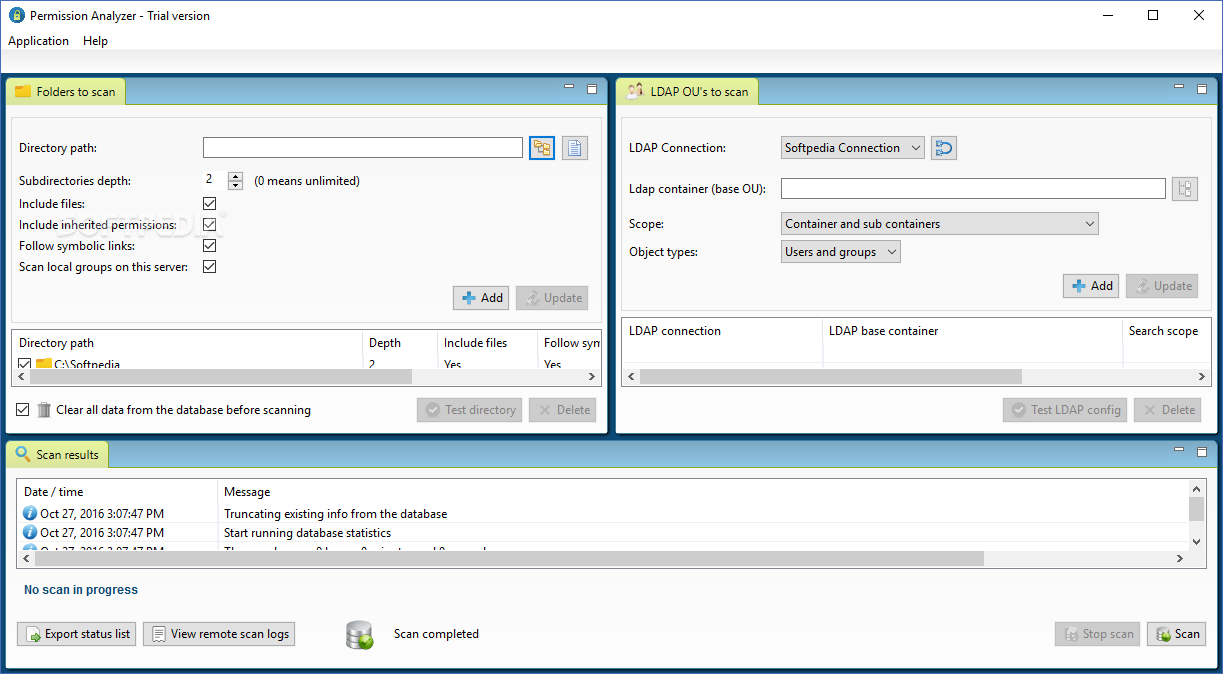This screenshot has height=674, width=1223.
Task: Start a scan with the Scan button
Action: click(x=1176, y=634)
